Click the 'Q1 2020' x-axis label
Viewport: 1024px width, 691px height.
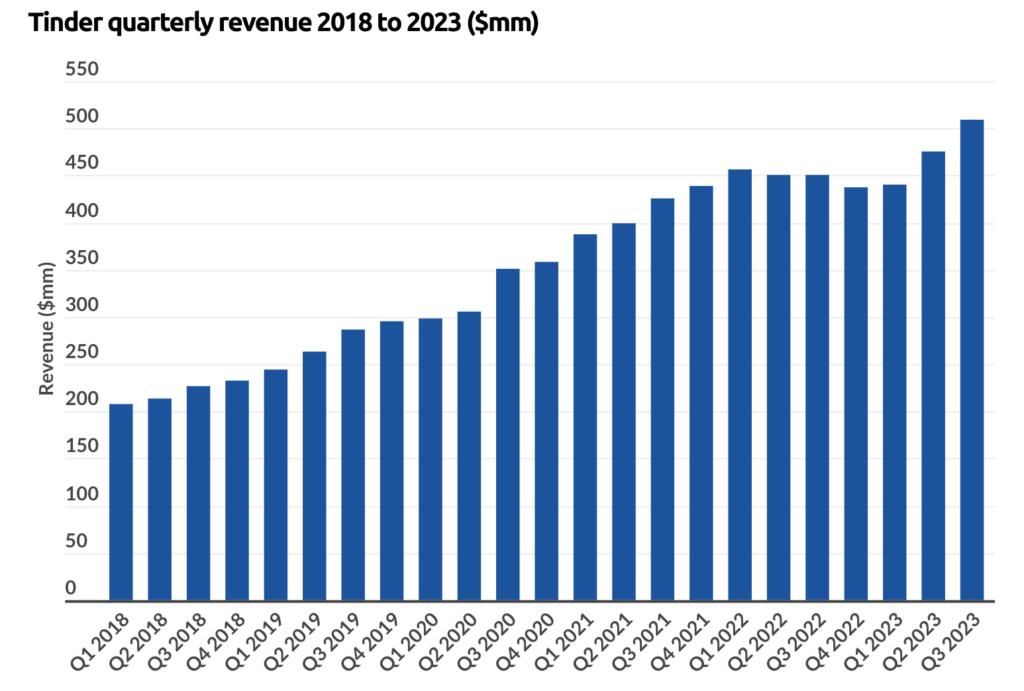[409, 642]
